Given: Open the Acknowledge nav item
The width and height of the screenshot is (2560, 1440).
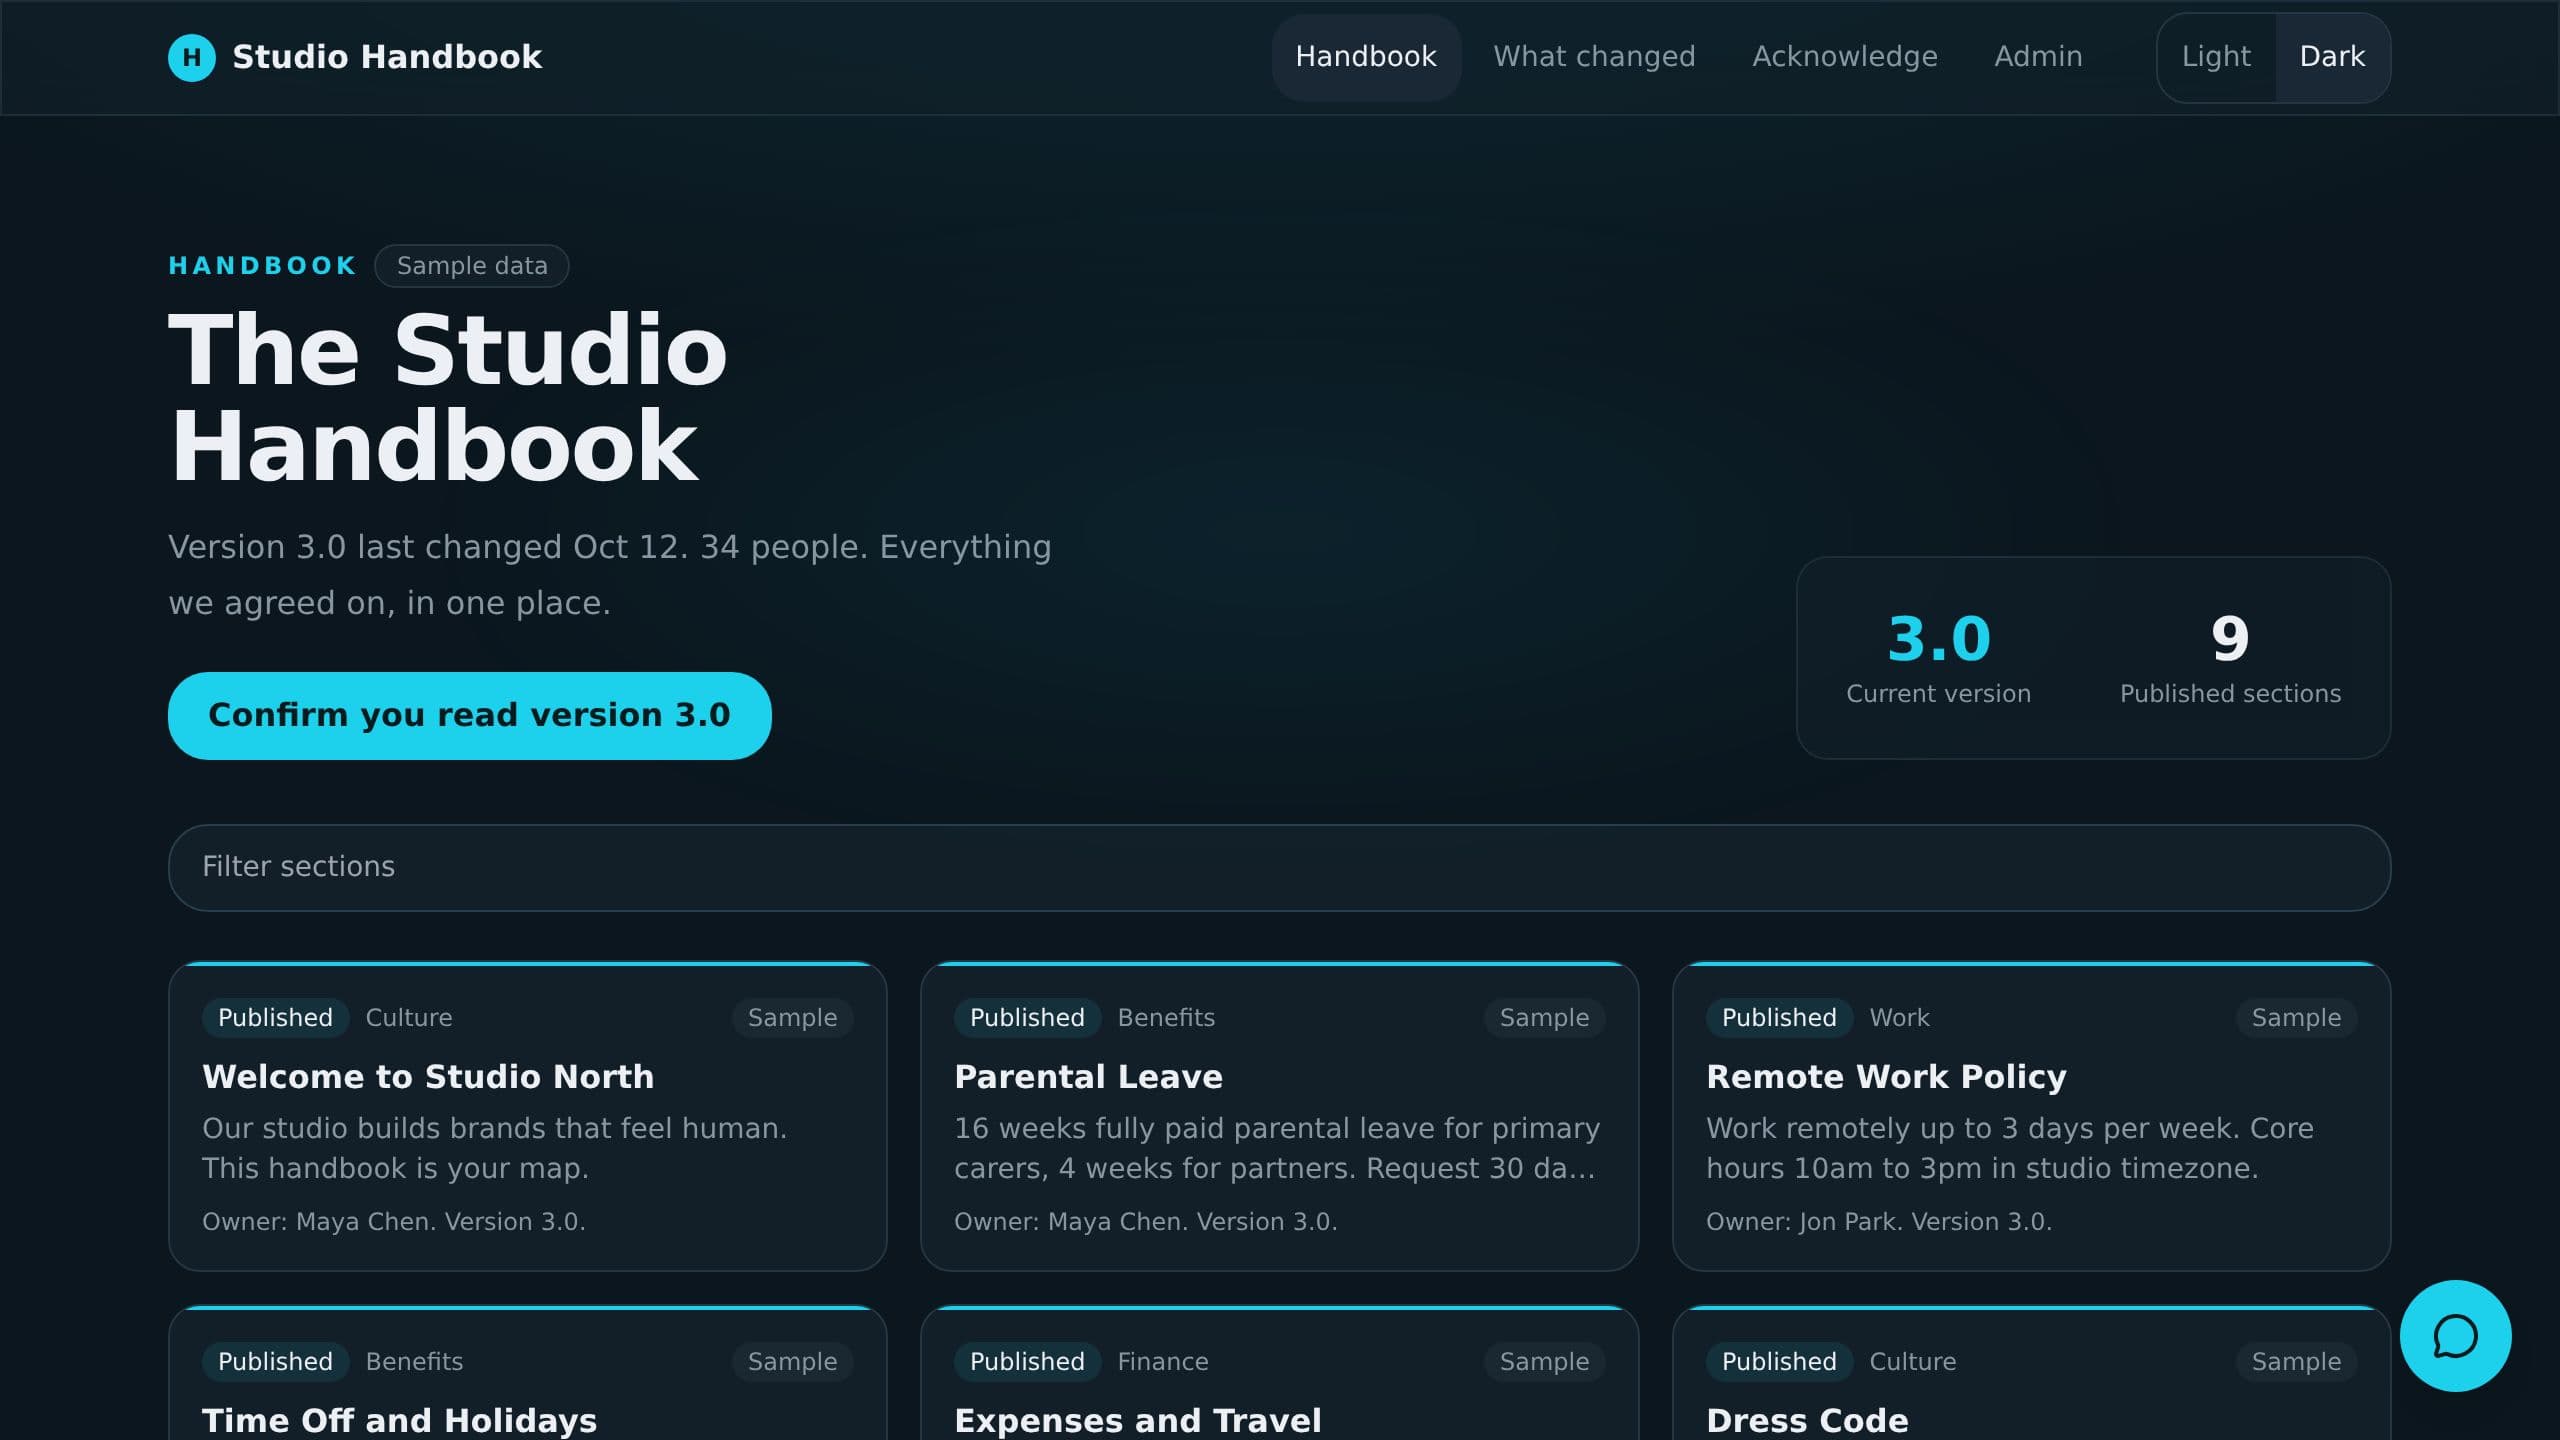Looking at the screenshot, I should (x=1844, y=57).
